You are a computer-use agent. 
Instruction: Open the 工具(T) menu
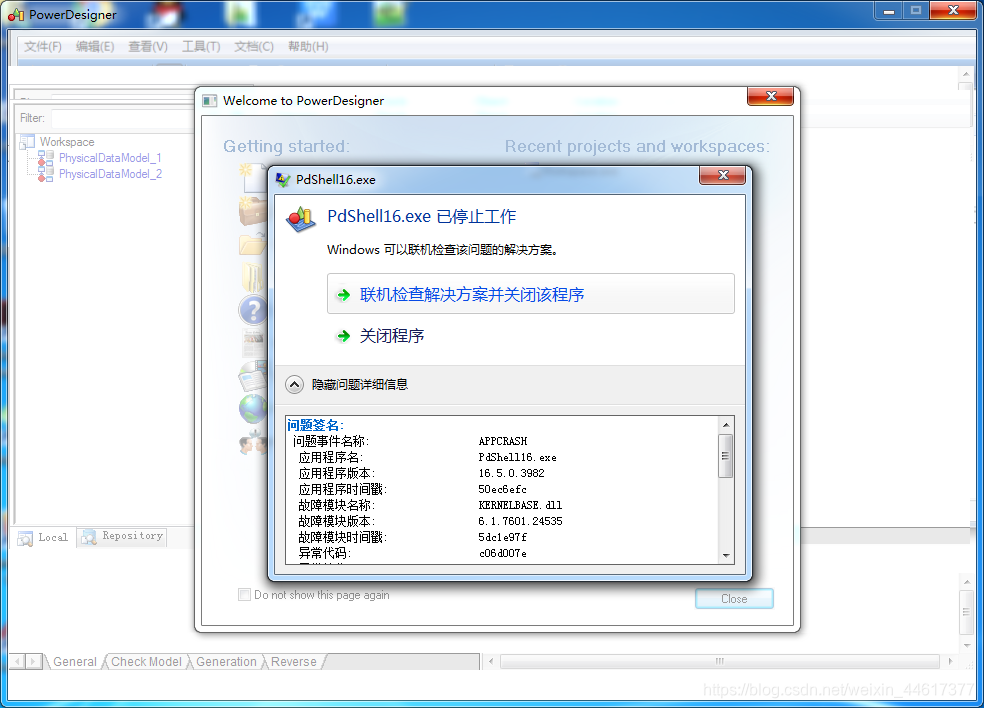tap(201, 46)
